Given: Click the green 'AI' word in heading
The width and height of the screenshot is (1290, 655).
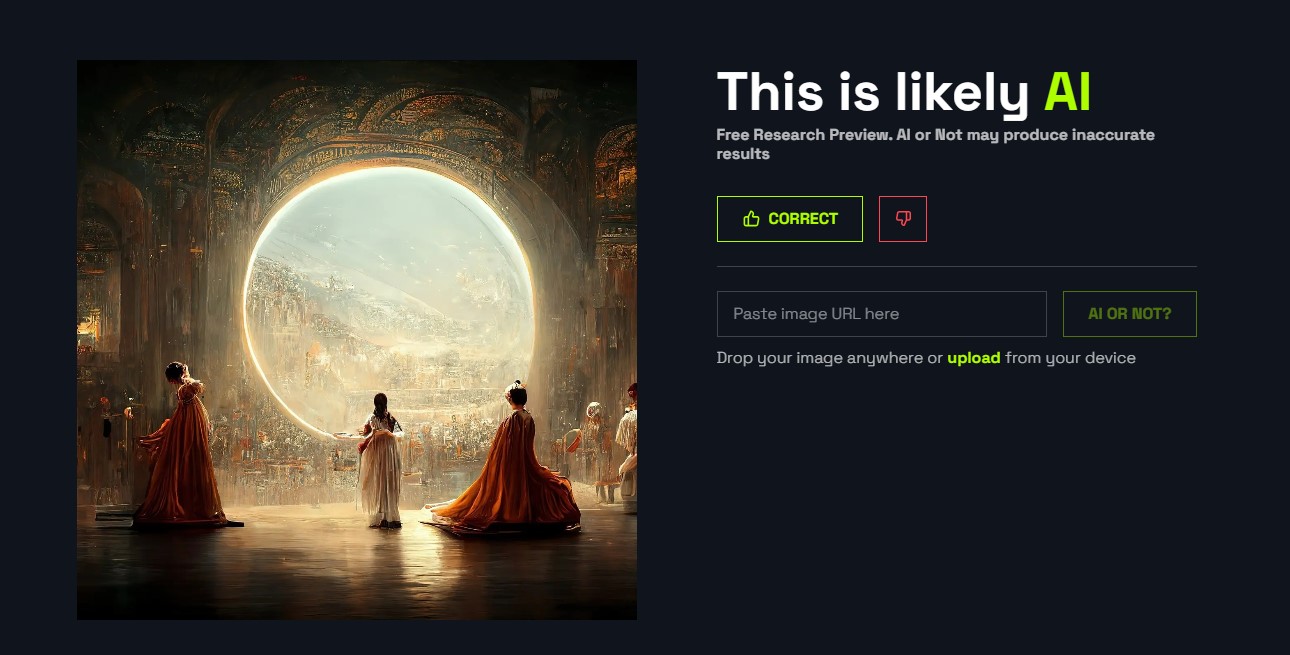Looking at the screenshot, I should click(x=1067, y=92).
